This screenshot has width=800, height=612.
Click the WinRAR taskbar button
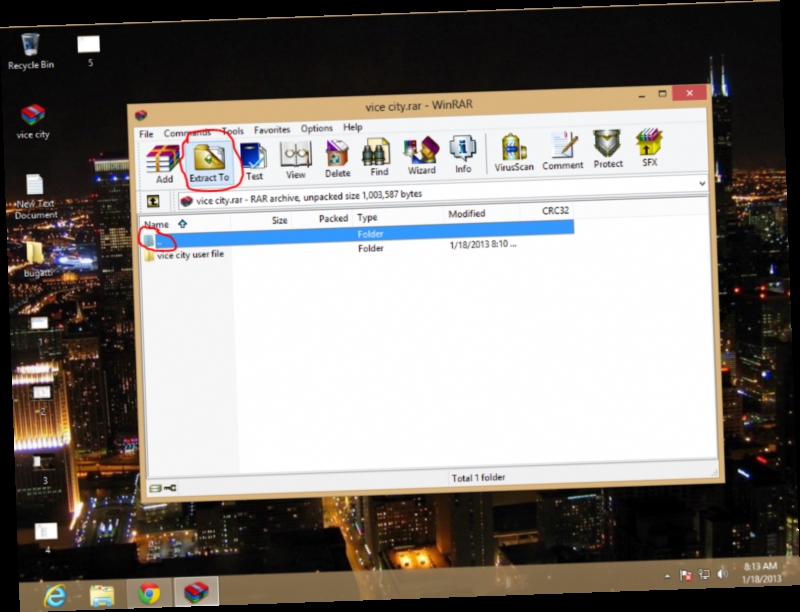point(196,592)
